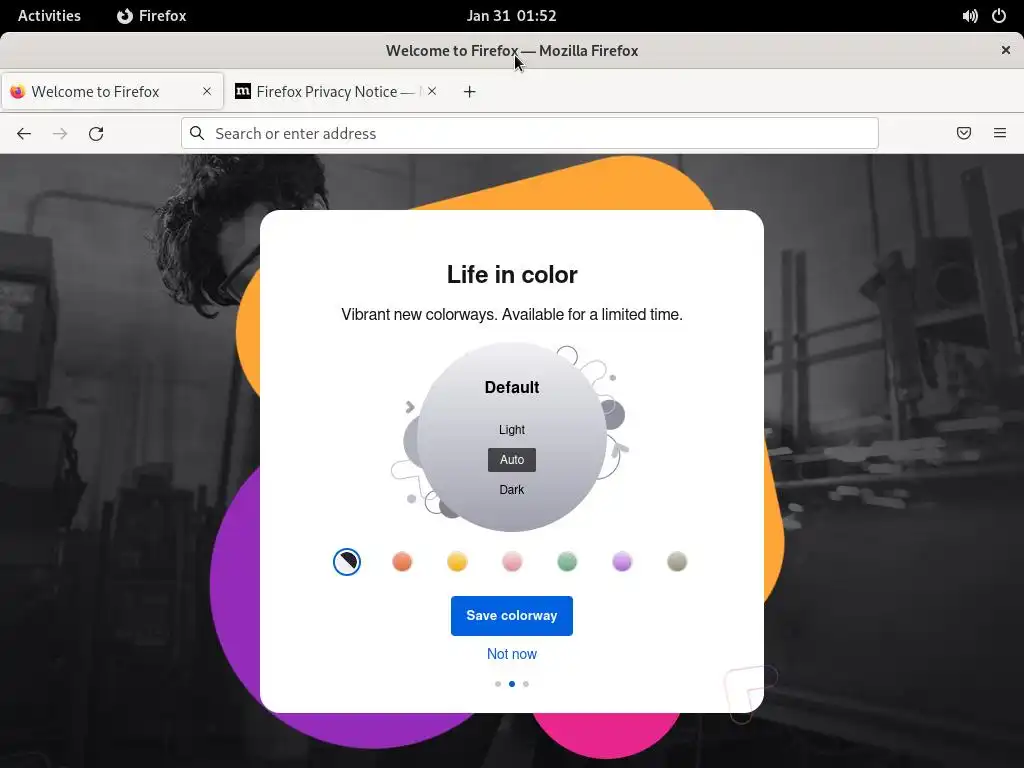Choose the gray-olive colorway swatch
1024x768 pixels.
click(677, 562)
